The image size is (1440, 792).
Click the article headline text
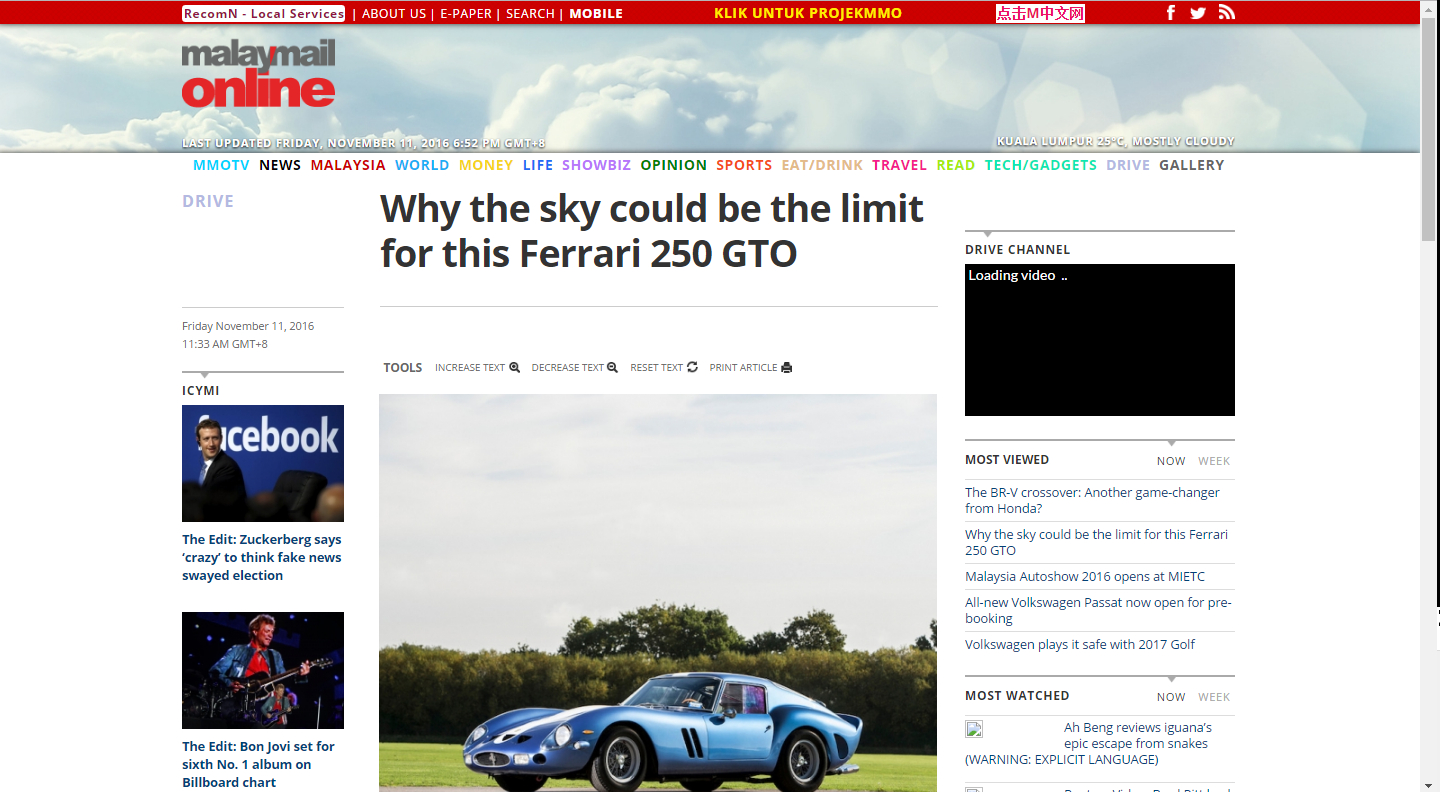pos(652,231)
